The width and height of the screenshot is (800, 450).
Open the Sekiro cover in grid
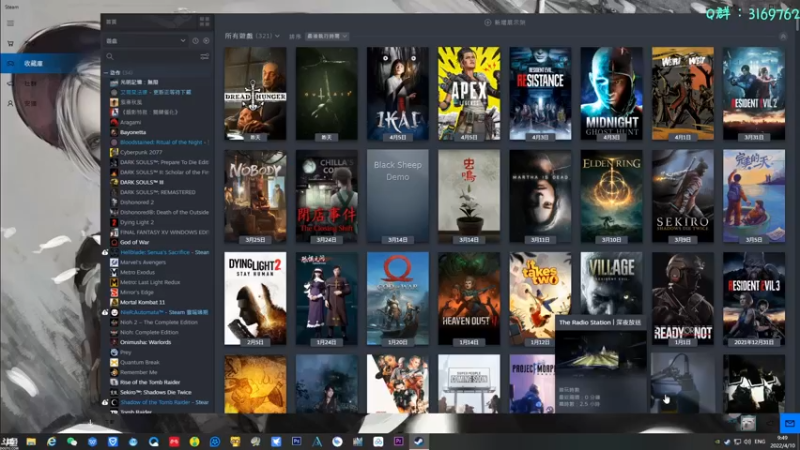[x=683, y=196]
